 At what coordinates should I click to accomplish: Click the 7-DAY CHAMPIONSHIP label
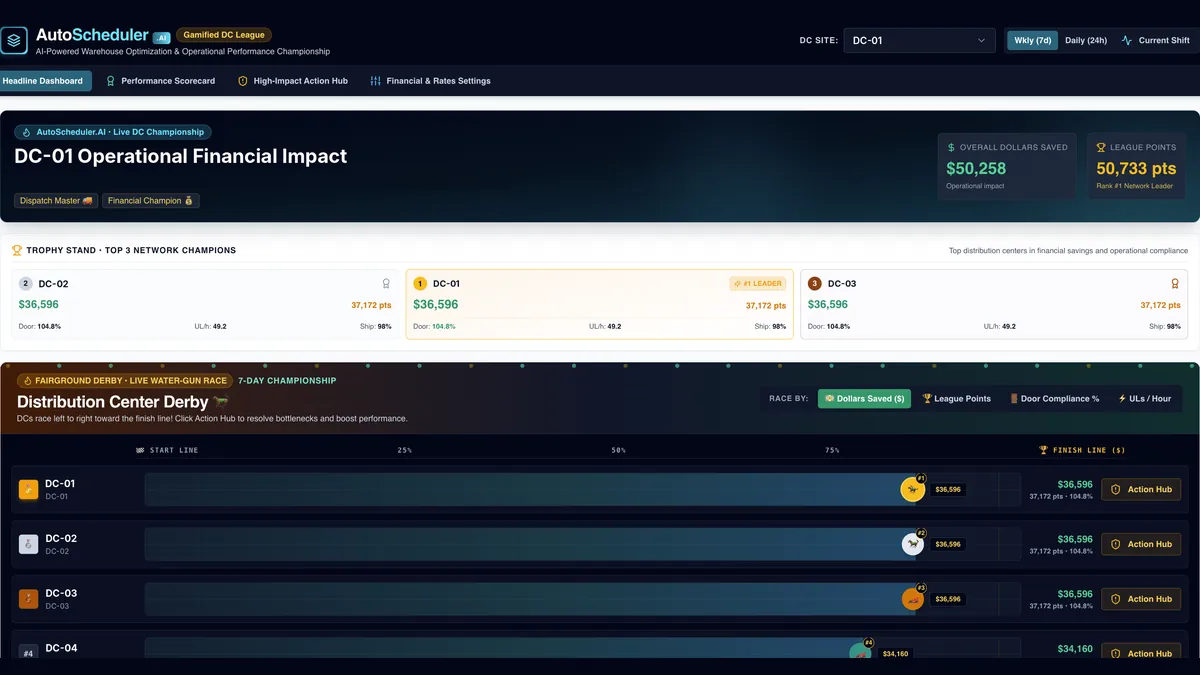287,381
